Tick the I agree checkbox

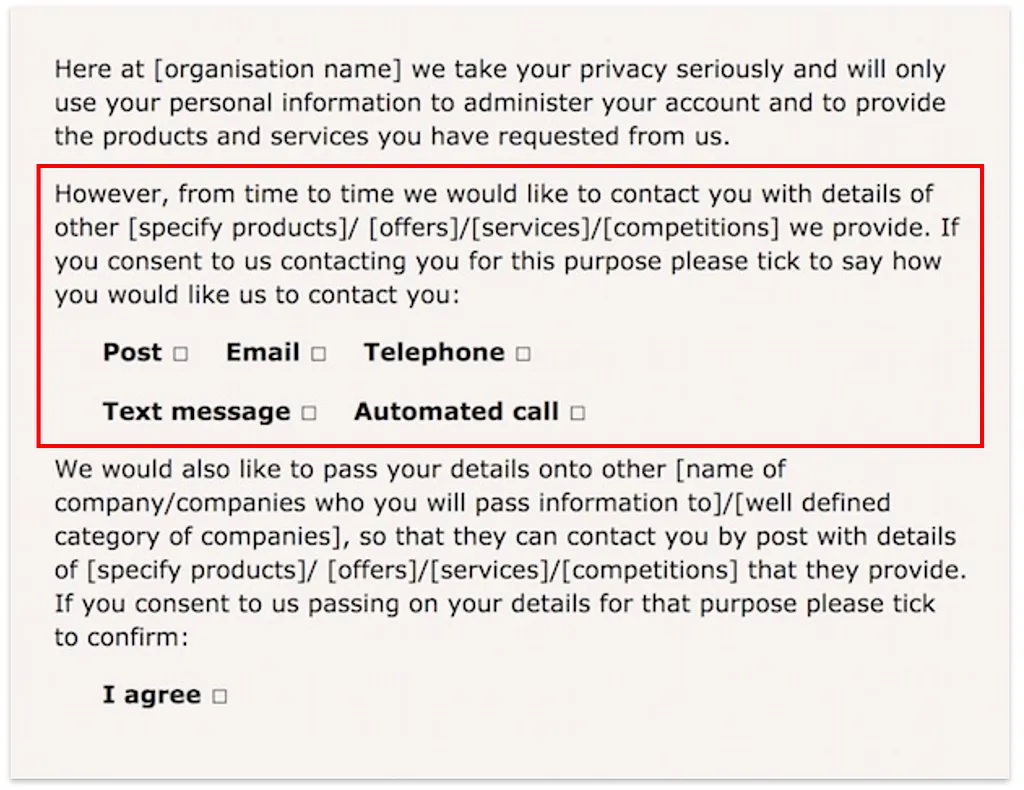click(x=220, y=697)
